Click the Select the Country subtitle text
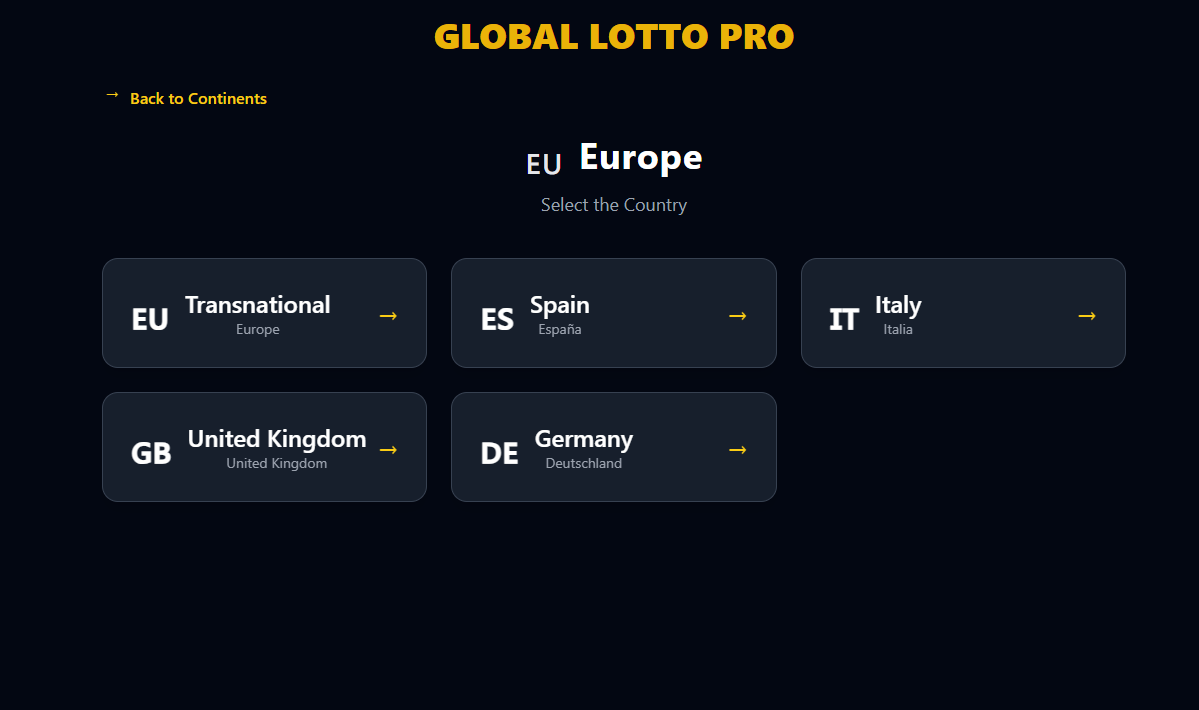This screenshot has height=710, width=1199. (613, 204)
